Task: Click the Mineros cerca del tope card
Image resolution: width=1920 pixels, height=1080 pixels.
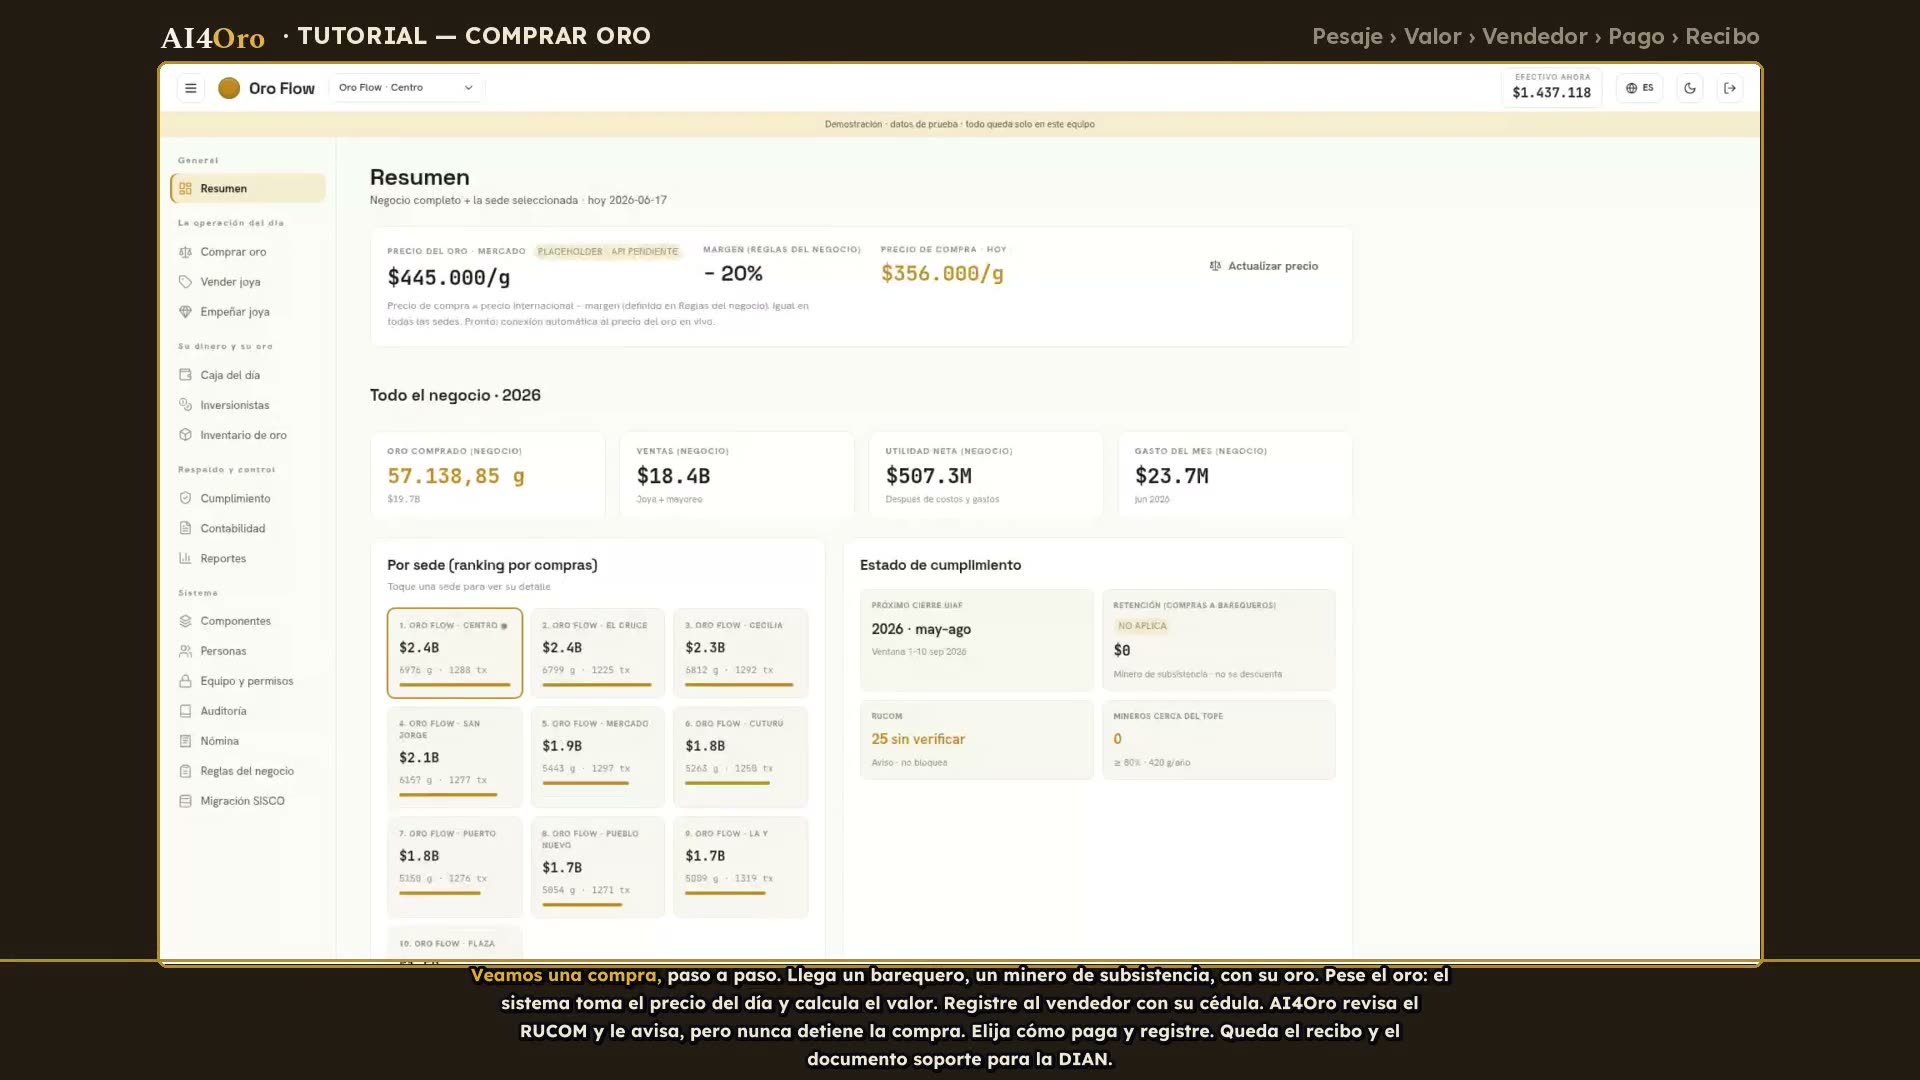Action: pos(1218,739)
